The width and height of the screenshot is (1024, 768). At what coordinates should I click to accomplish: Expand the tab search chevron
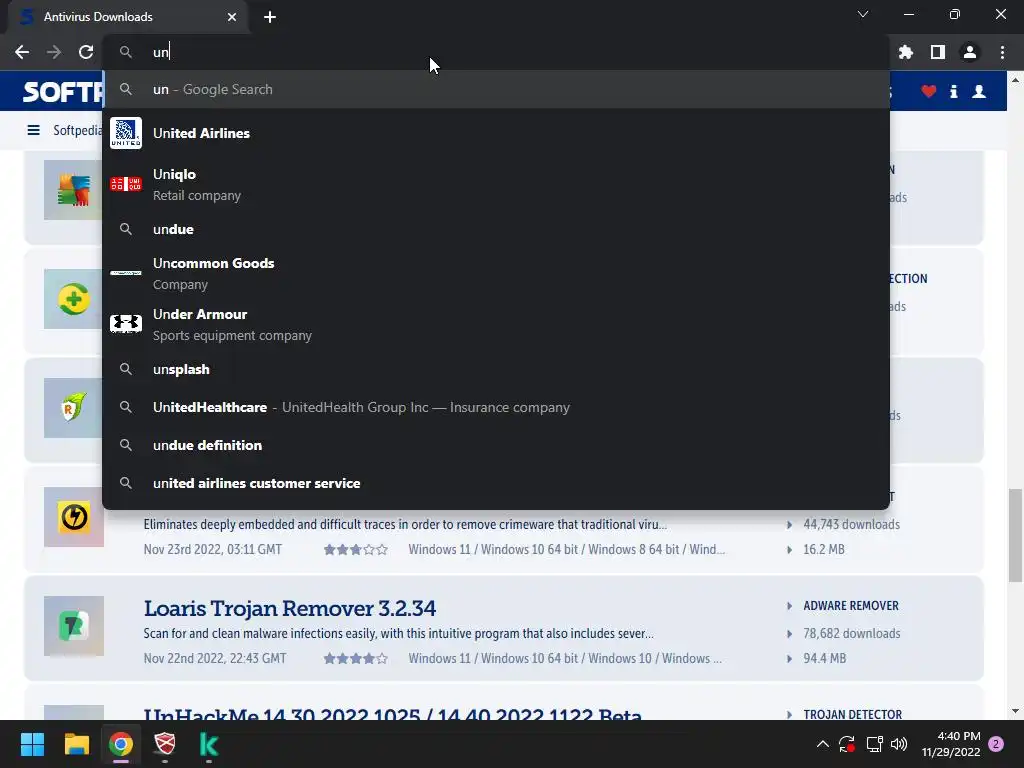click(x=863, y=14)
